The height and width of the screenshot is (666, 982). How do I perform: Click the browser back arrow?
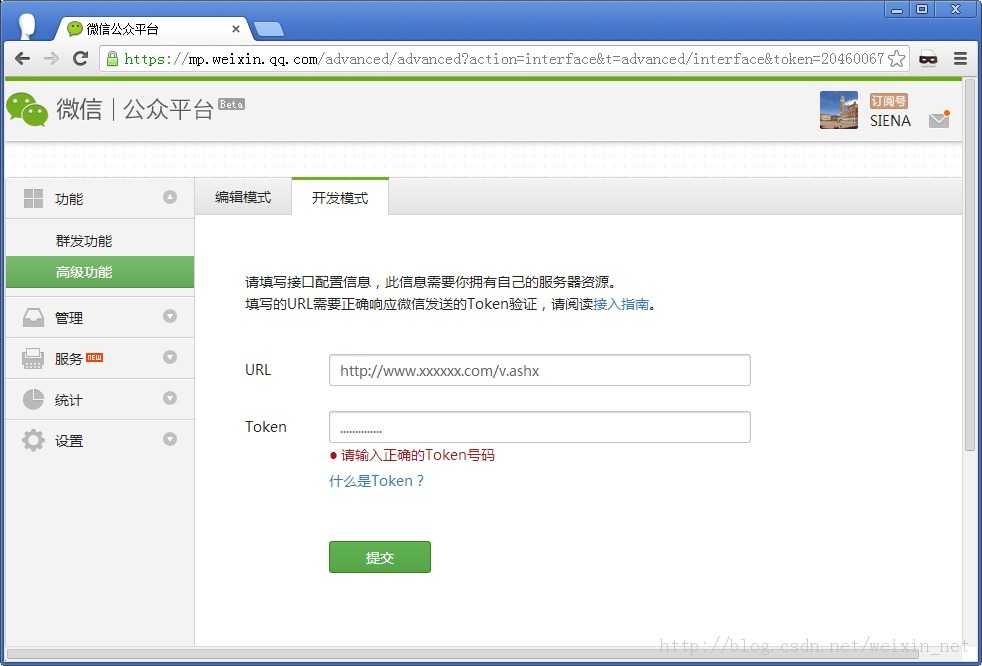pyautogui.click(x=23, y=59)
